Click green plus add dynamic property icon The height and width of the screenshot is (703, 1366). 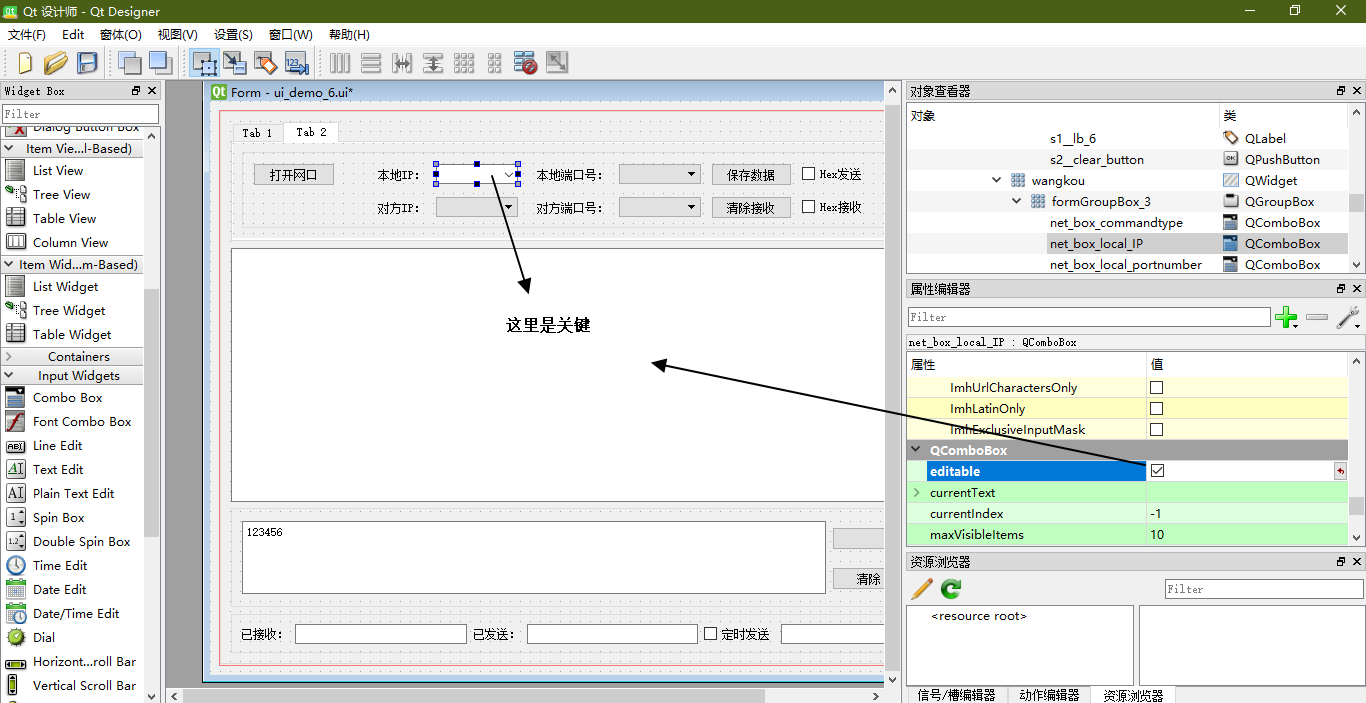click(x=1286, y=318)
